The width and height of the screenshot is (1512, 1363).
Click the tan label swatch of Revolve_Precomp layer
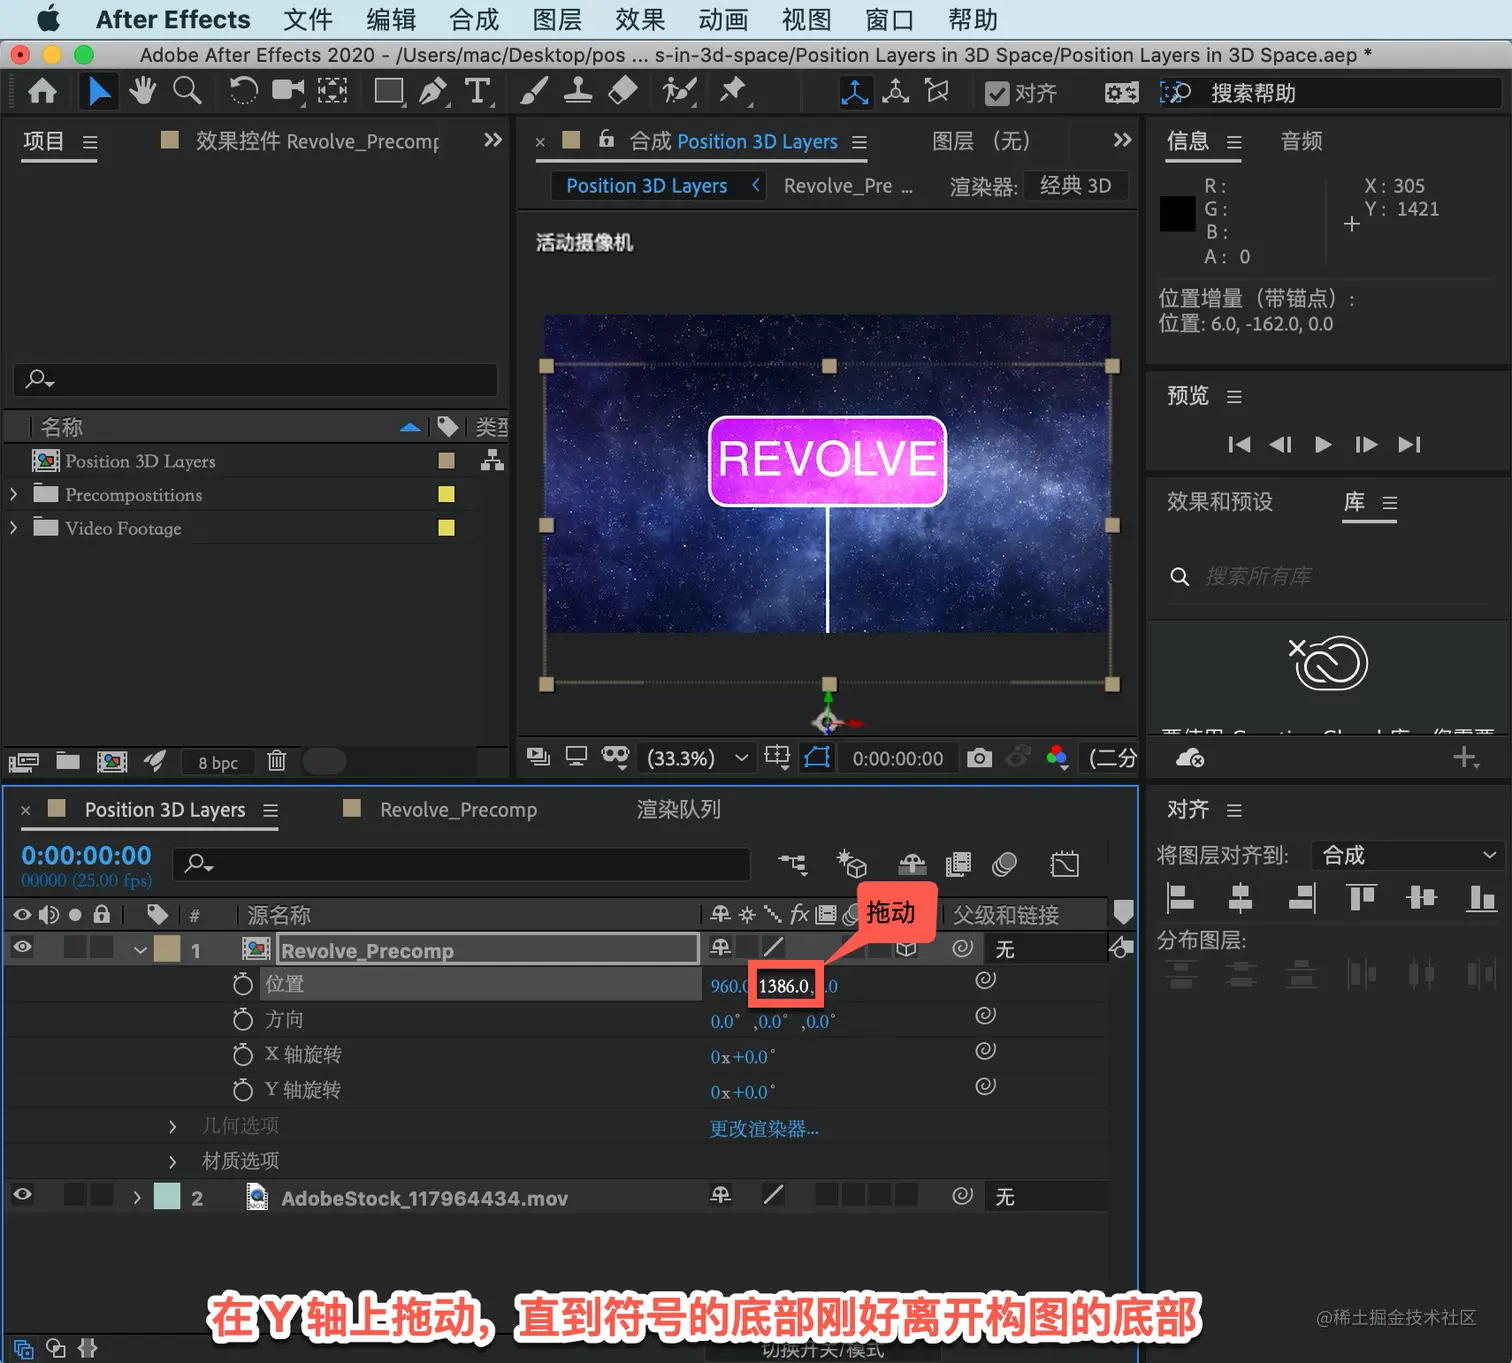(167, 948)
